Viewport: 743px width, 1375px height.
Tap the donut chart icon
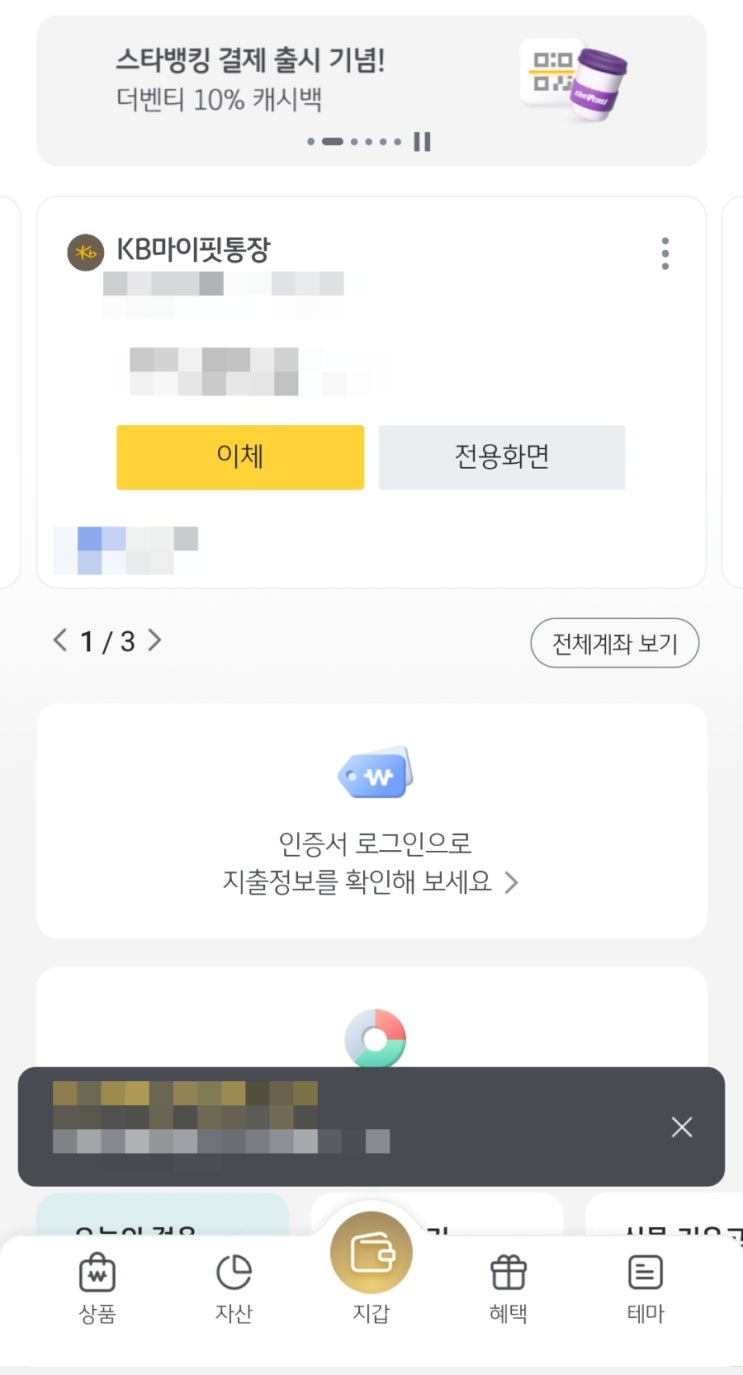(x=375, y=1038)
